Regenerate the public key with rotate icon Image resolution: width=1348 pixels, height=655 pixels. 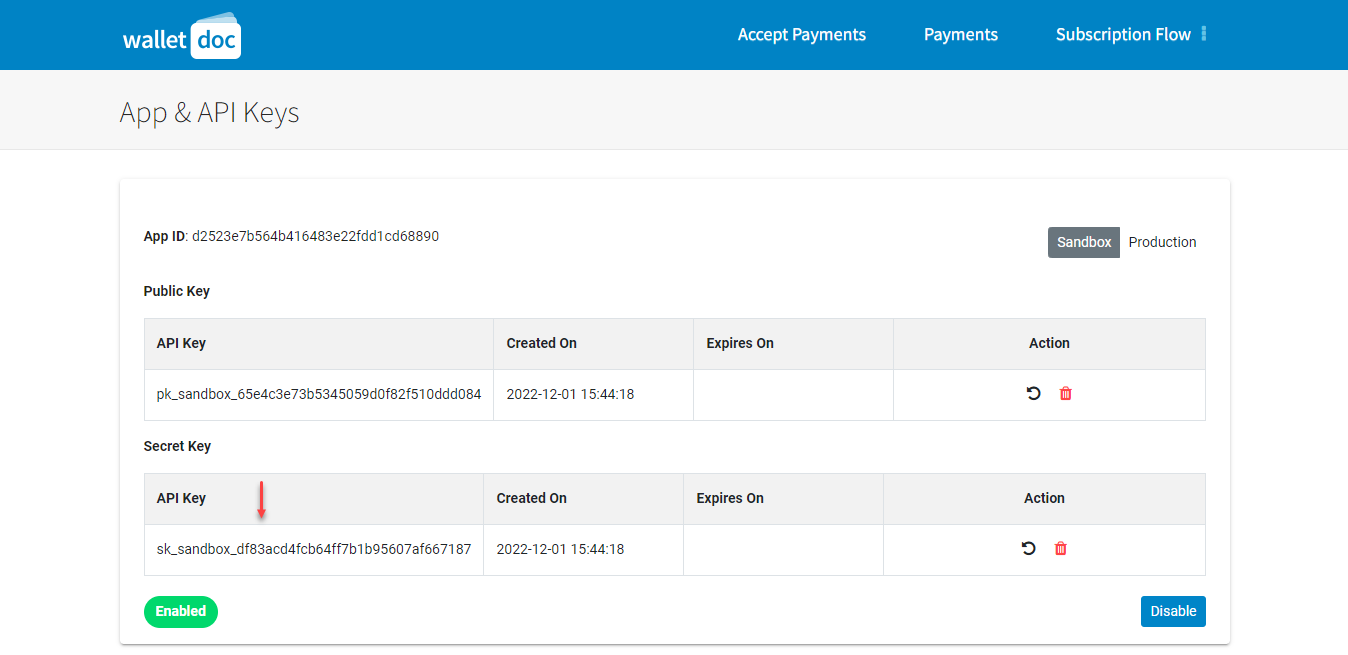[1033, 394]
